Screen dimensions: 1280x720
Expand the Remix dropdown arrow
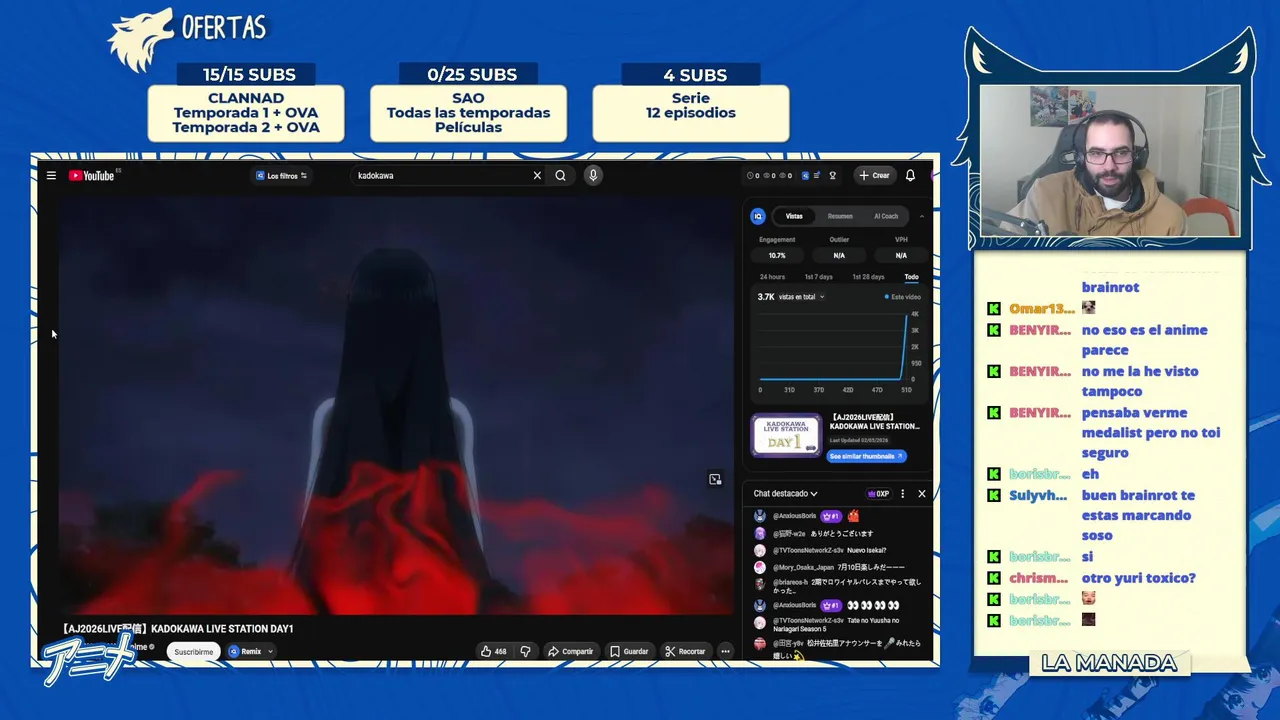[x=270, y=651]
